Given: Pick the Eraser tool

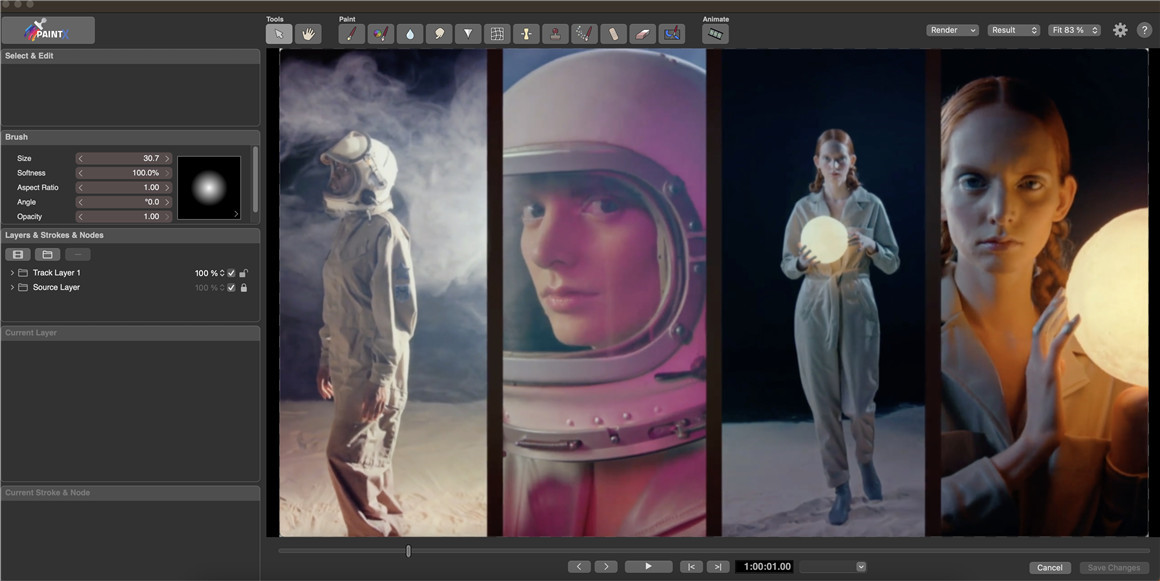Looking at the screenshot, I should [x=642, y=33].
